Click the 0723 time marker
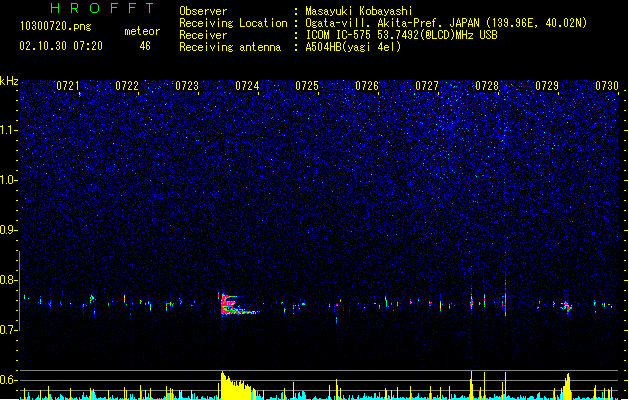This screenshot has width=629, height=400. click(x=187, y=86)
